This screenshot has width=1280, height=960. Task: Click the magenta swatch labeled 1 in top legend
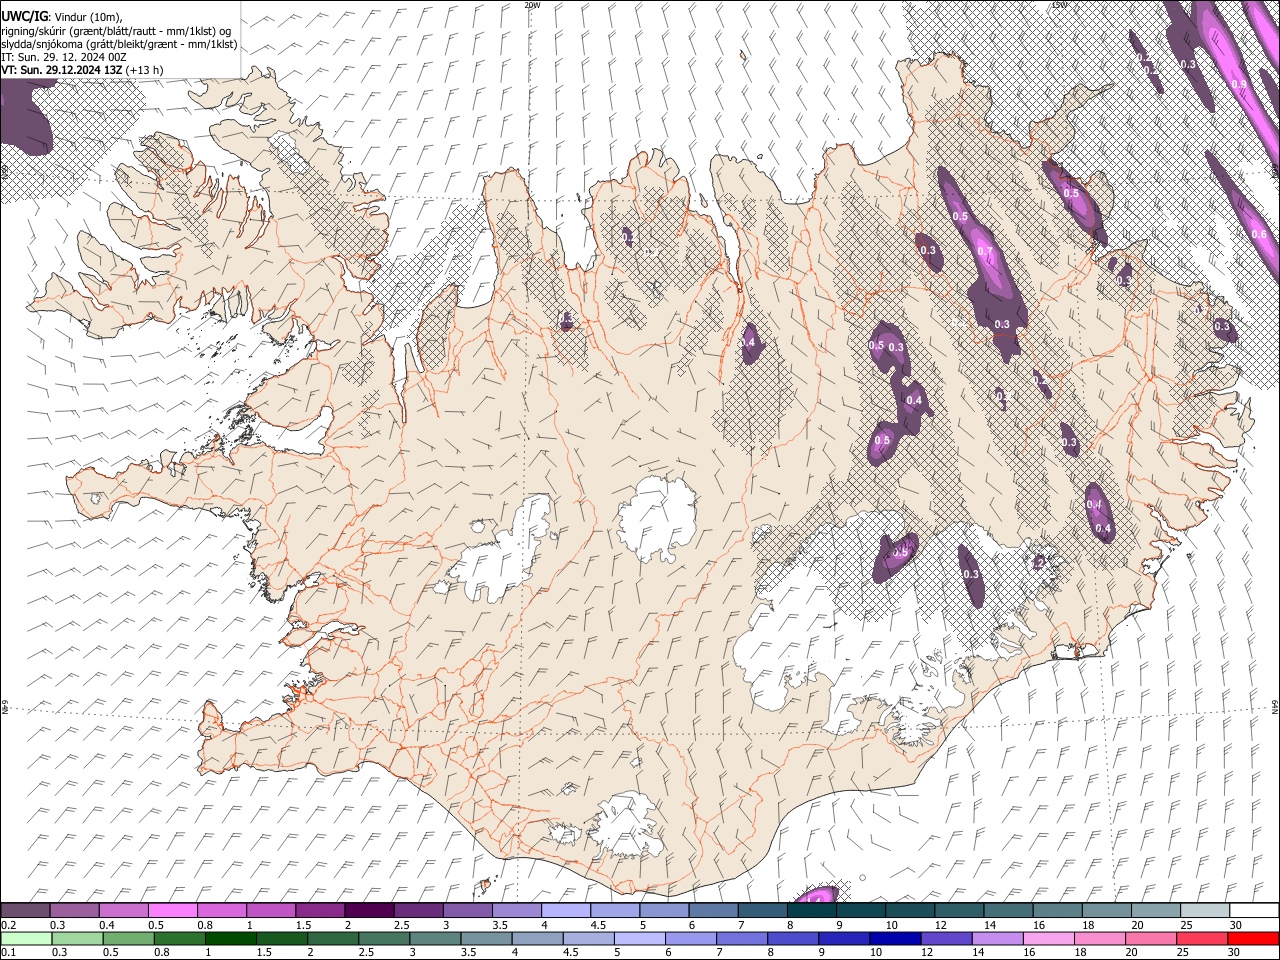270,911
